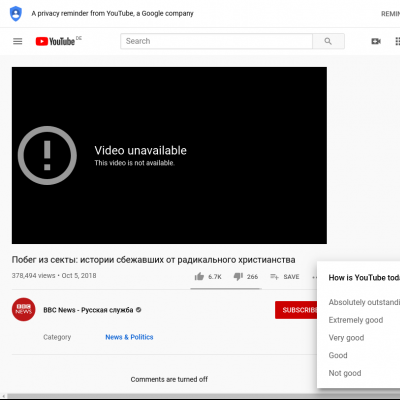
Task: Save the video to a playlist
Action: [x=285, y=277]
